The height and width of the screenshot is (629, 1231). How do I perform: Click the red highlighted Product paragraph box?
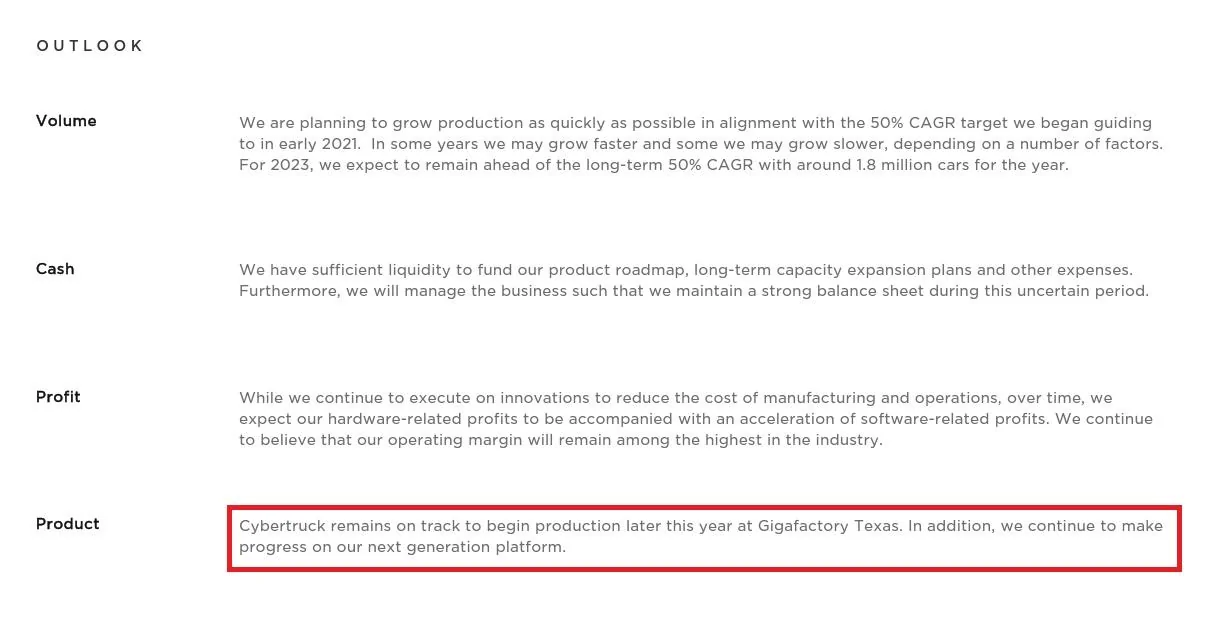point(704,538)
